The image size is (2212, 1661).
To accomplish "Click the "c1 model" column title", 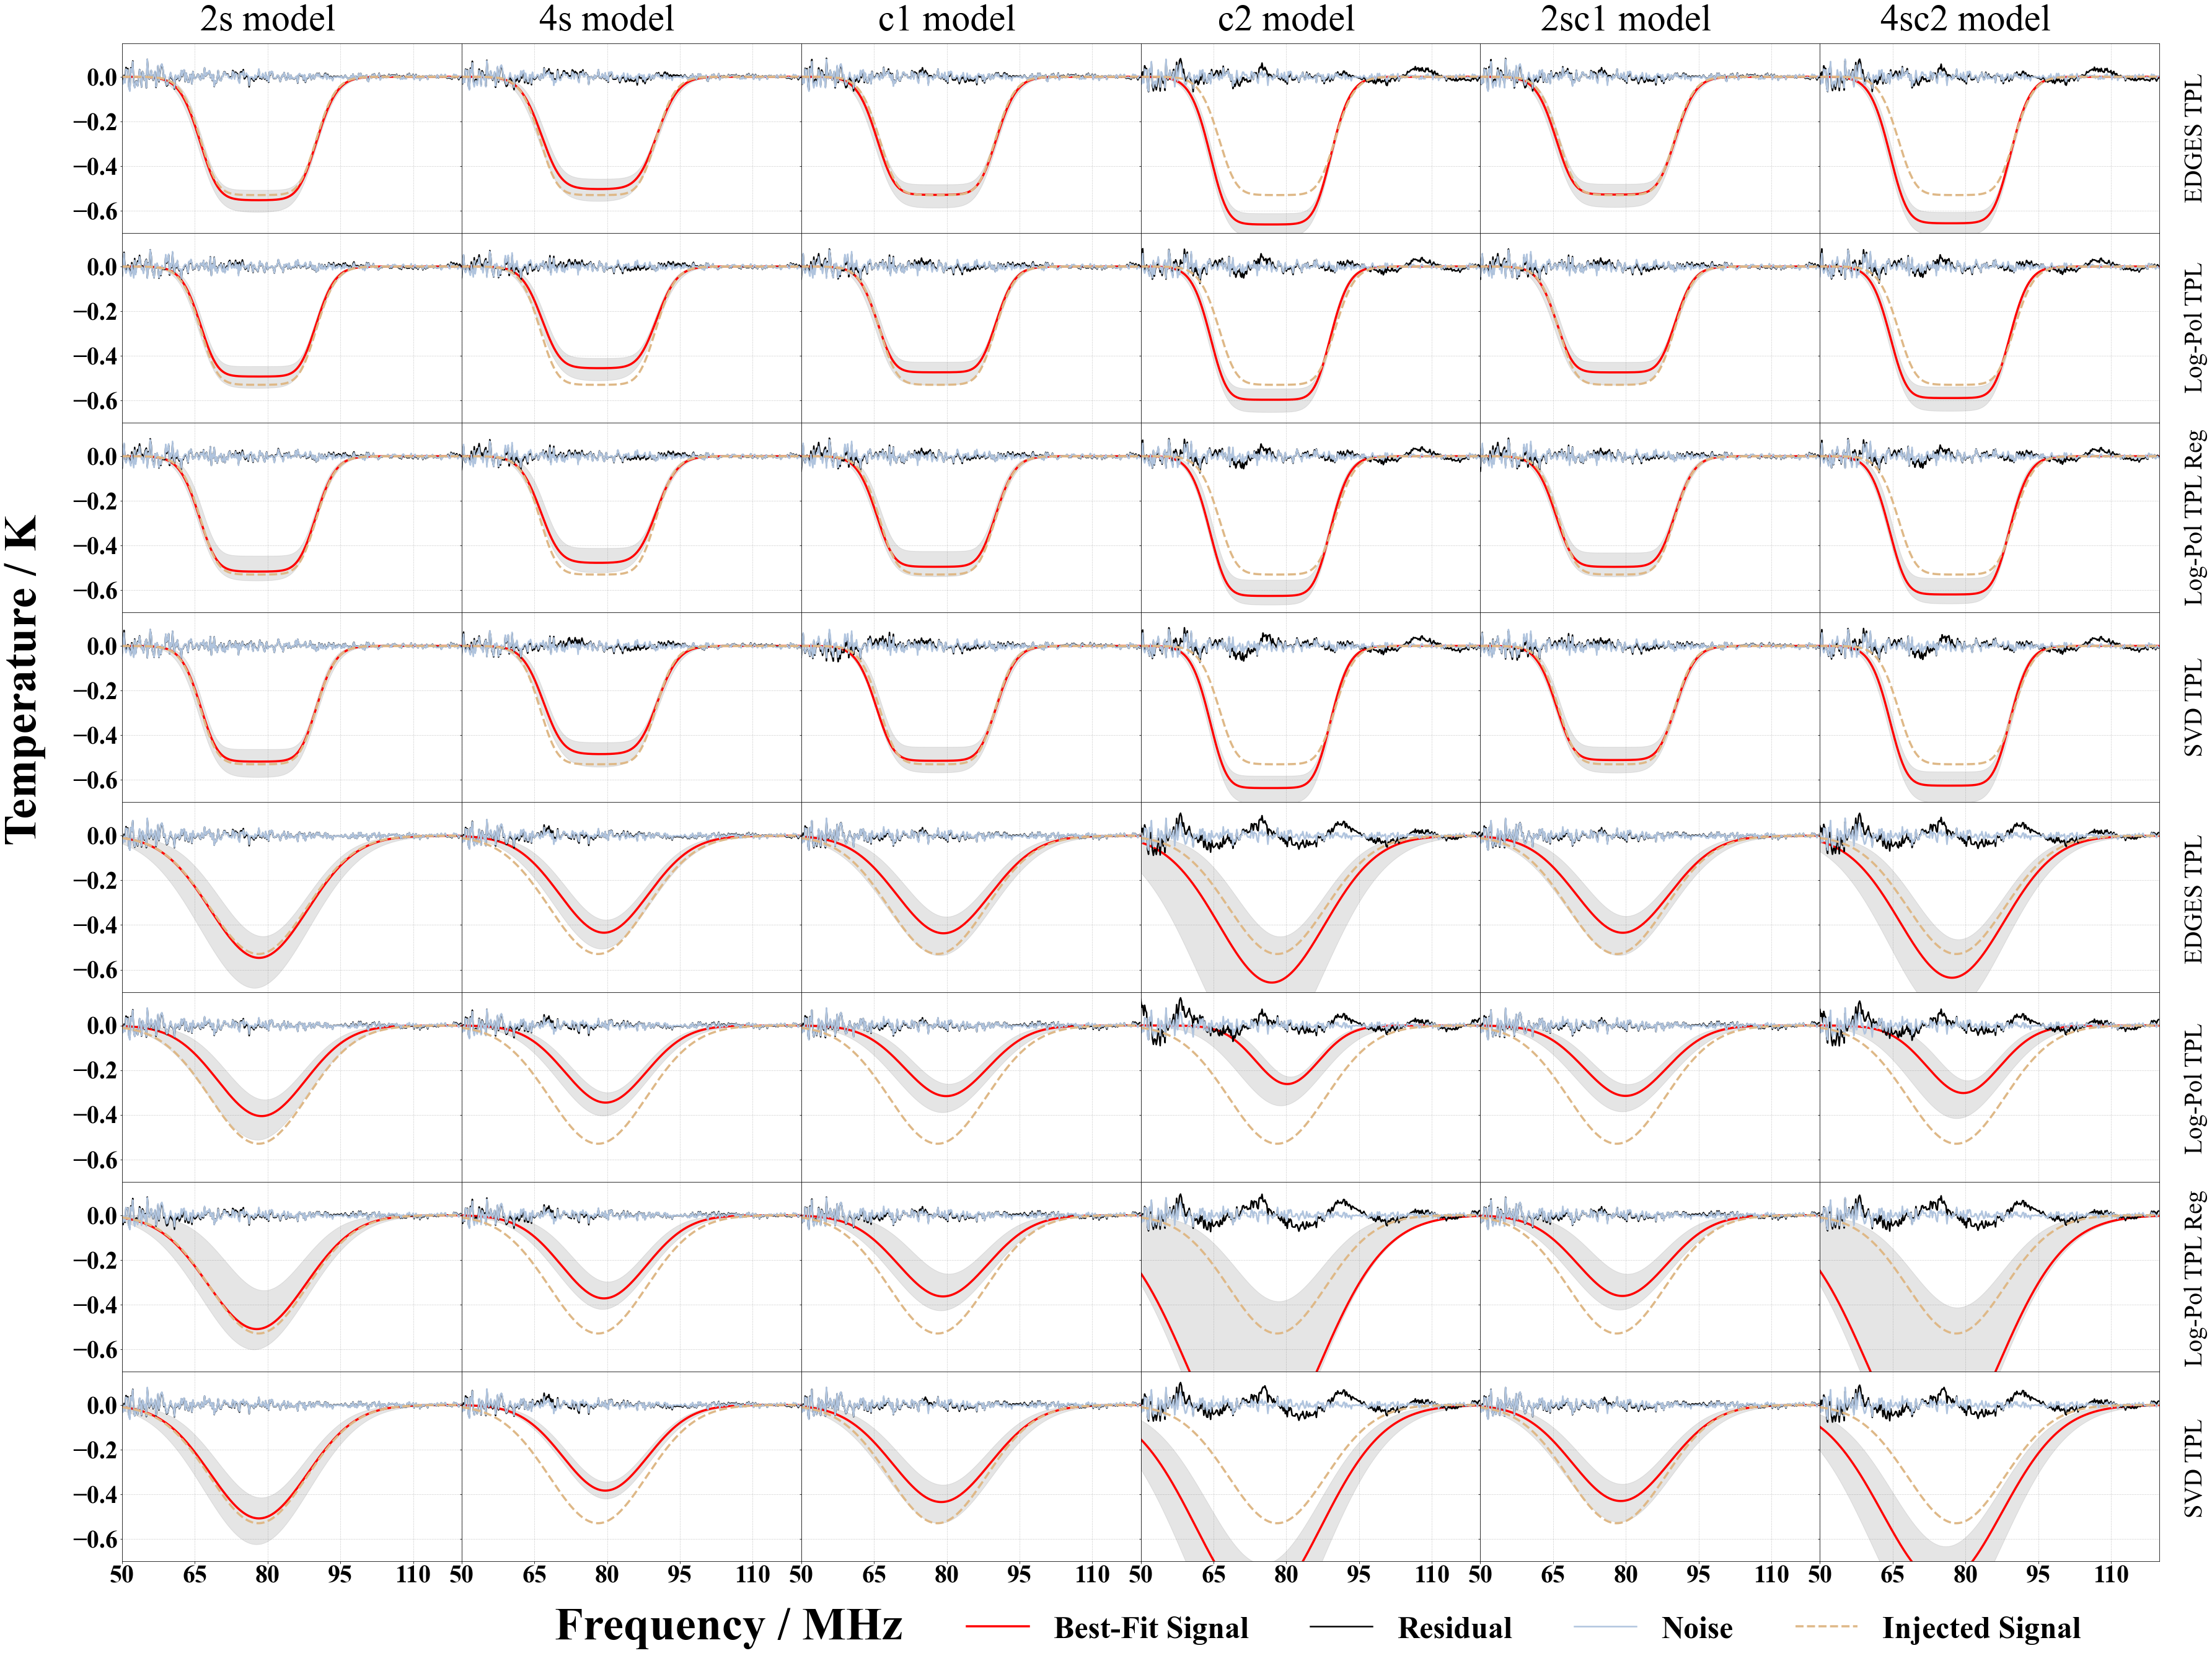I will [947, 19].
